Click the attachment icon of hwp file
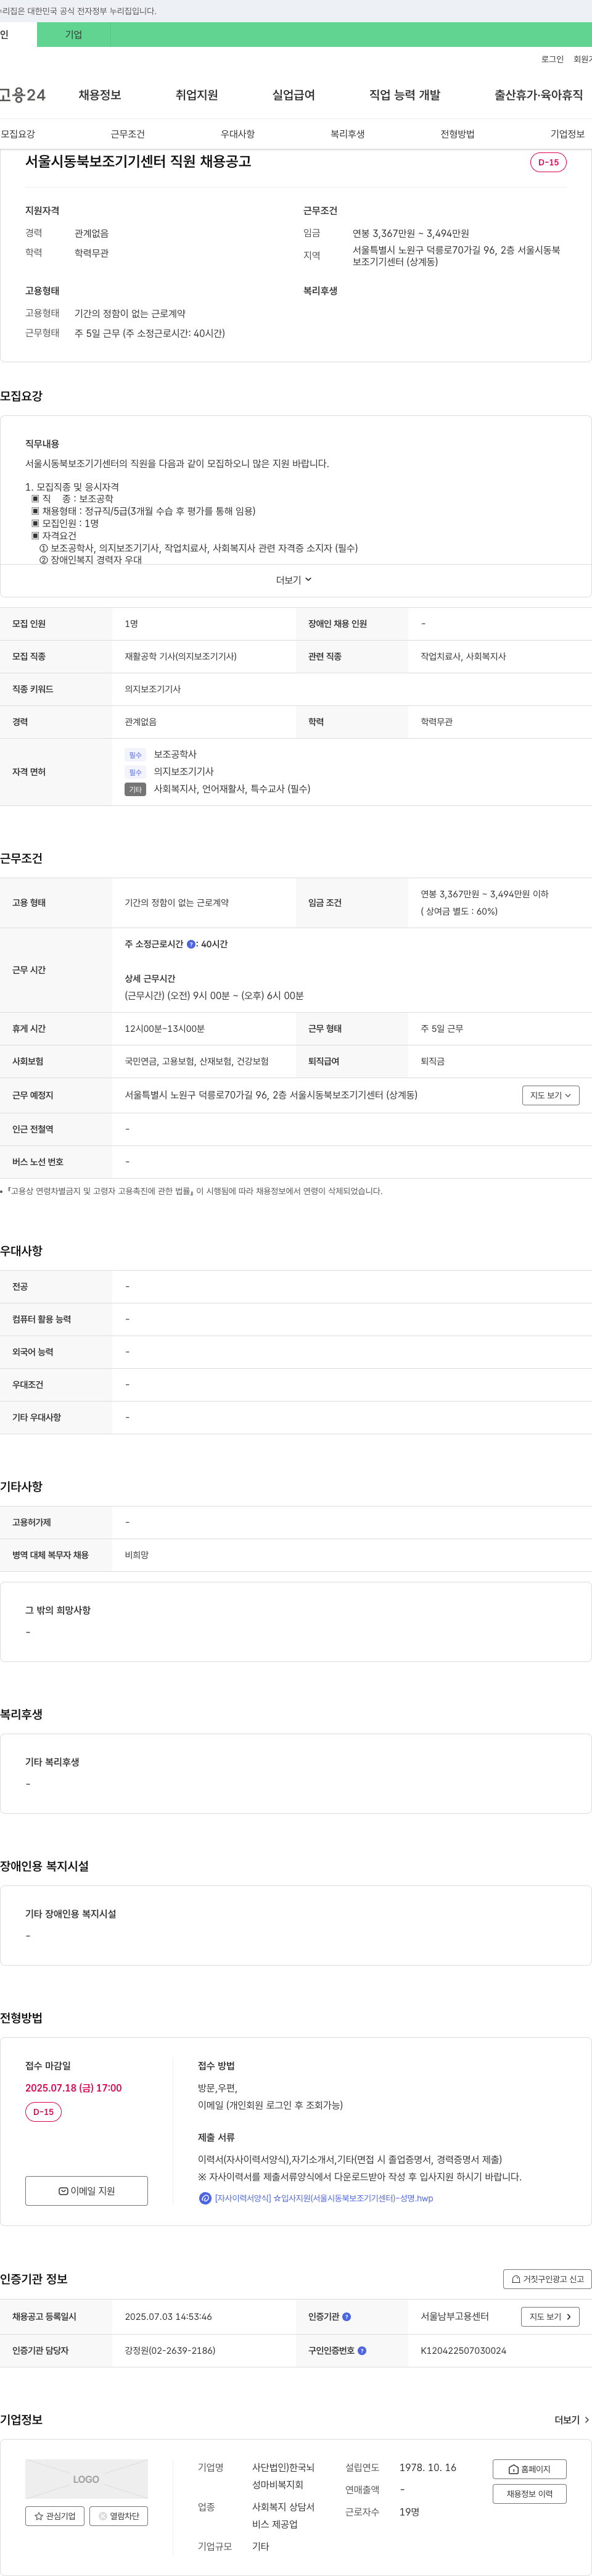The image size is (592, 2576). click(x=205, y=2198)
